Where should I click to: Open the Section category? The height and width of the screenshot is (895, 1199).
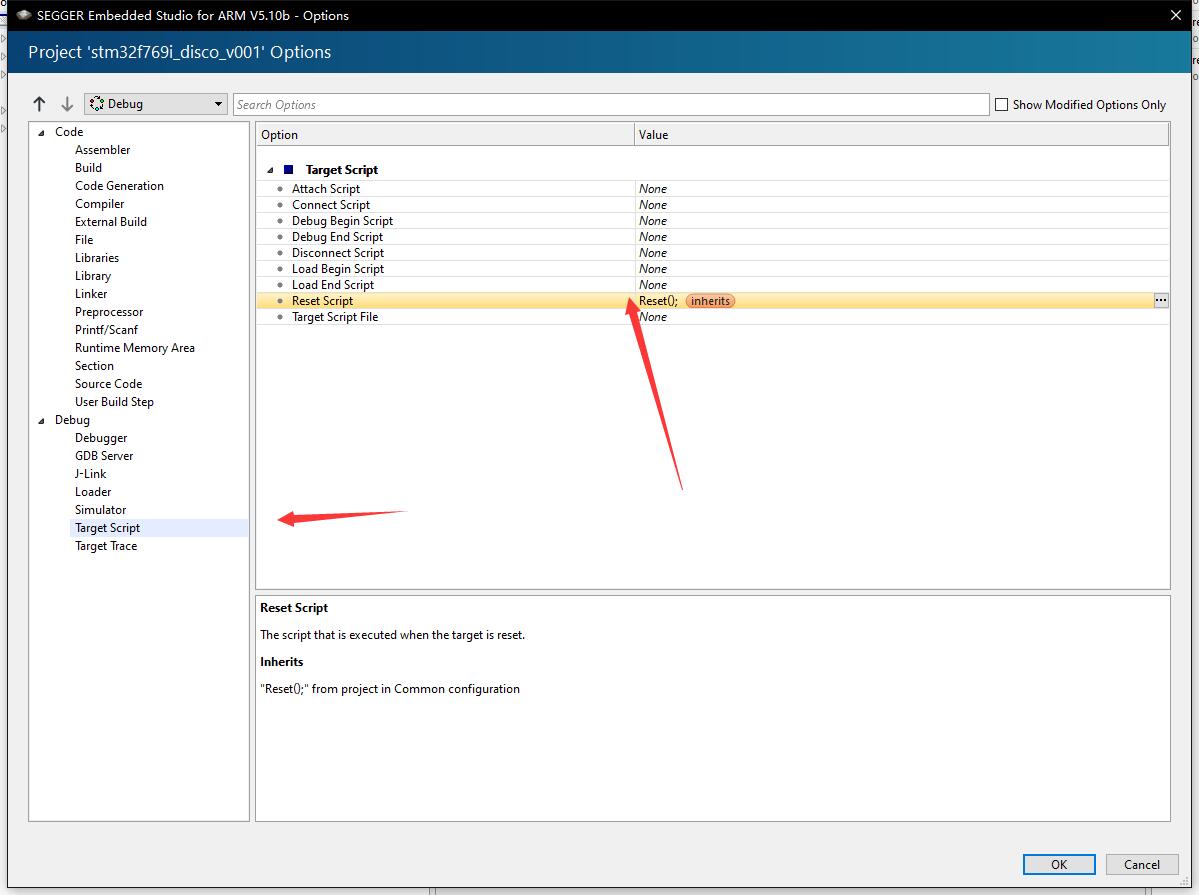(94, 366)
